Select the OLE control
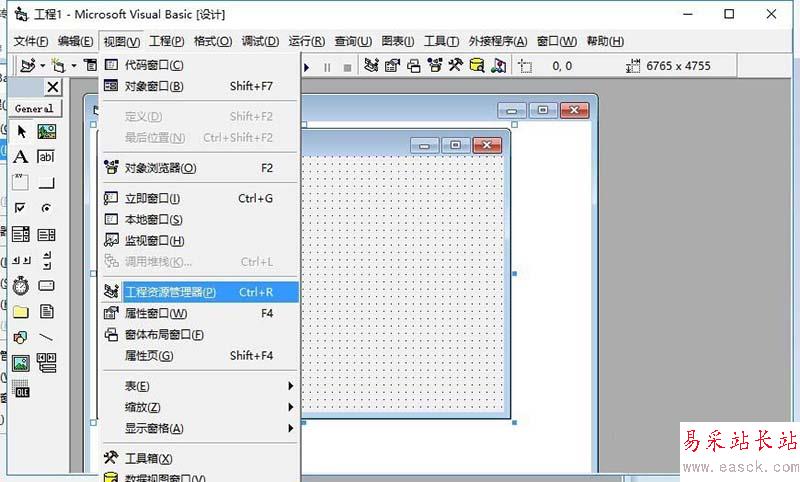Screen dimensions: 800x482 pos(20,389)
